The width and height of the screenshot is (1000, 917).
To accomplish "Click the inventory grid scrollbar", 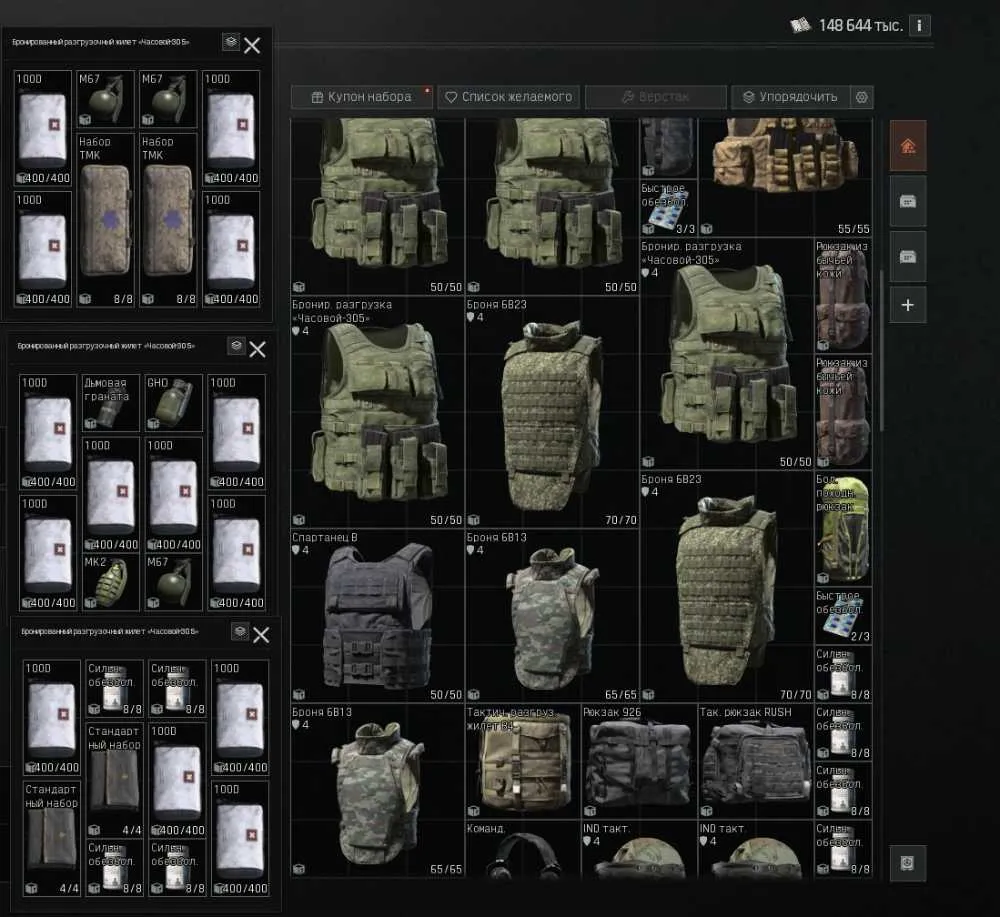I will point(882,351).
